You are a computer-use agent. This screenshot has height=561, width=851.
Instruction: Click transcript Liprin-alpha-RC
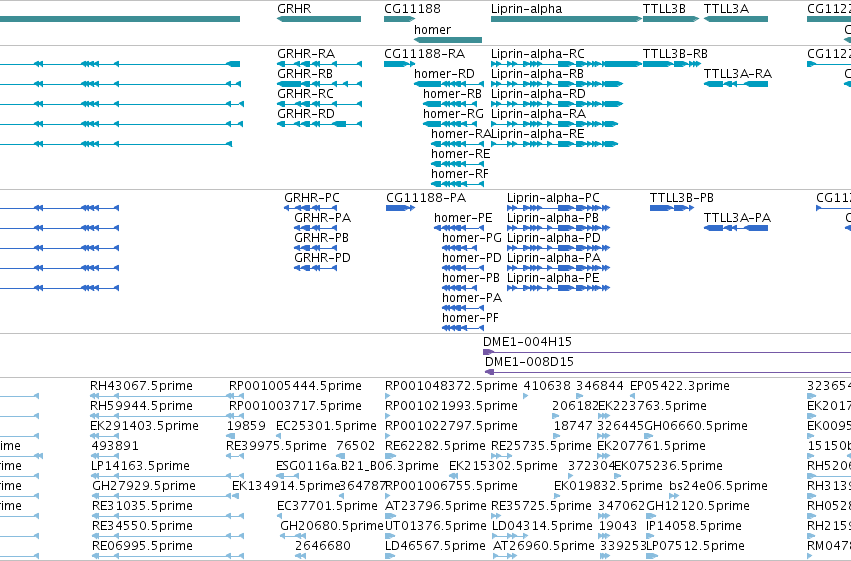(x=538, y=54)
